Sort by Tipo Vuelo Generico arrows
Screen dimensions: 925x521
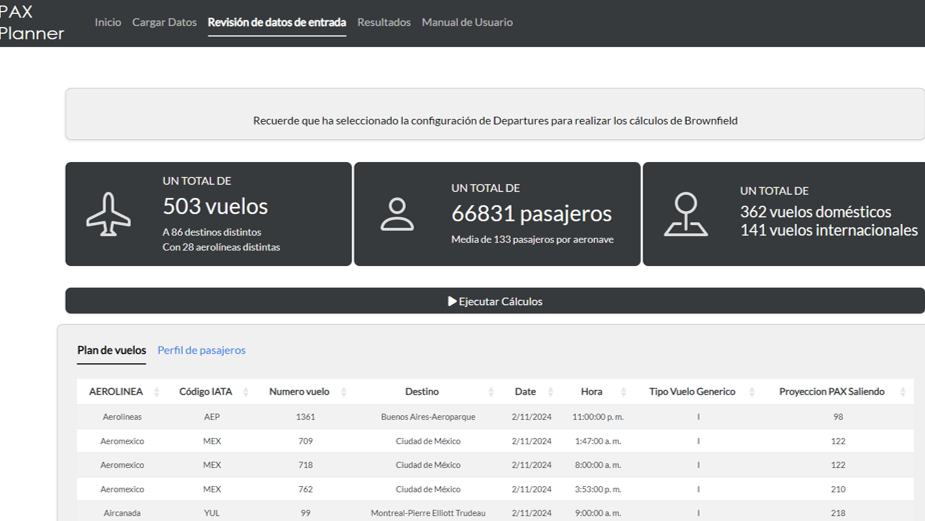pyautogui.click(x=752, y=392)
